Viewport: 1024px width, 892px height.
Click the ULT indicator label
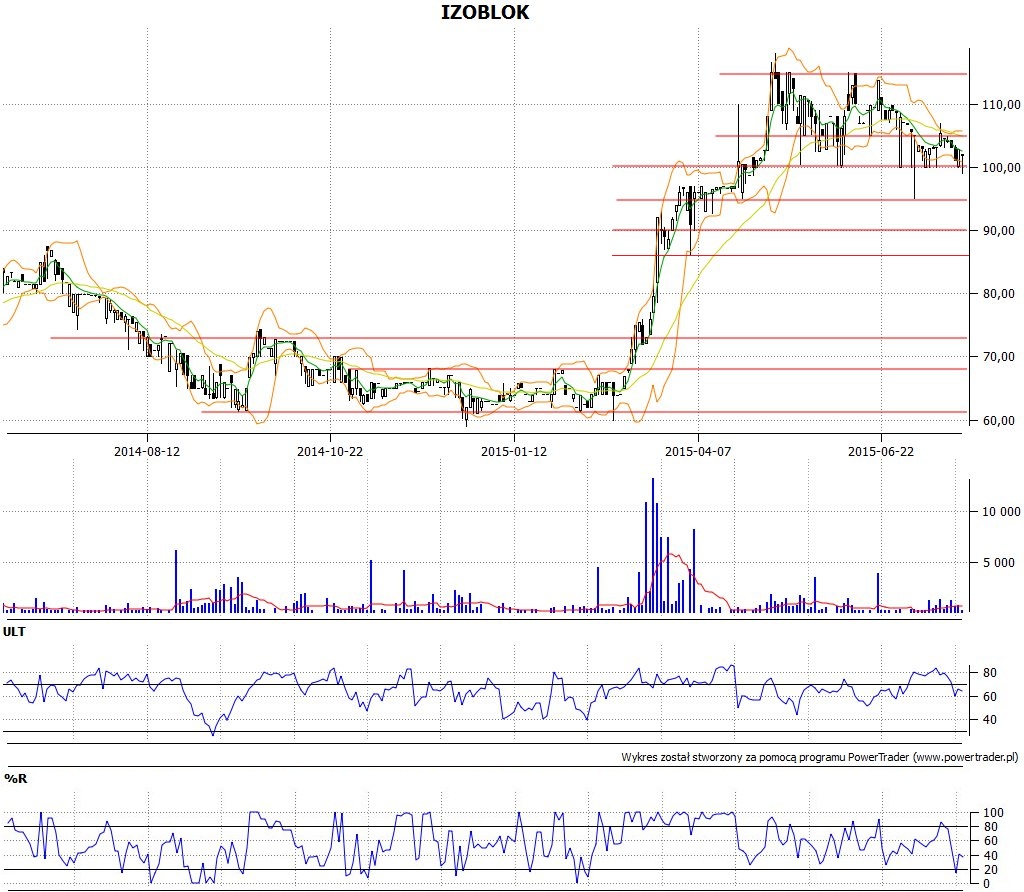[14, 631]
